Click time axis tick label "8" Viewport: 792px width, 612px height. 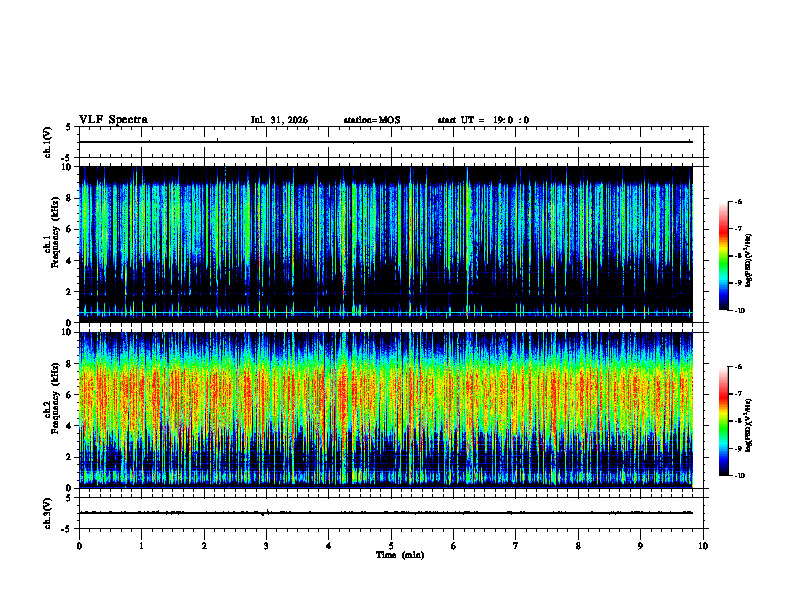point(578,546)
